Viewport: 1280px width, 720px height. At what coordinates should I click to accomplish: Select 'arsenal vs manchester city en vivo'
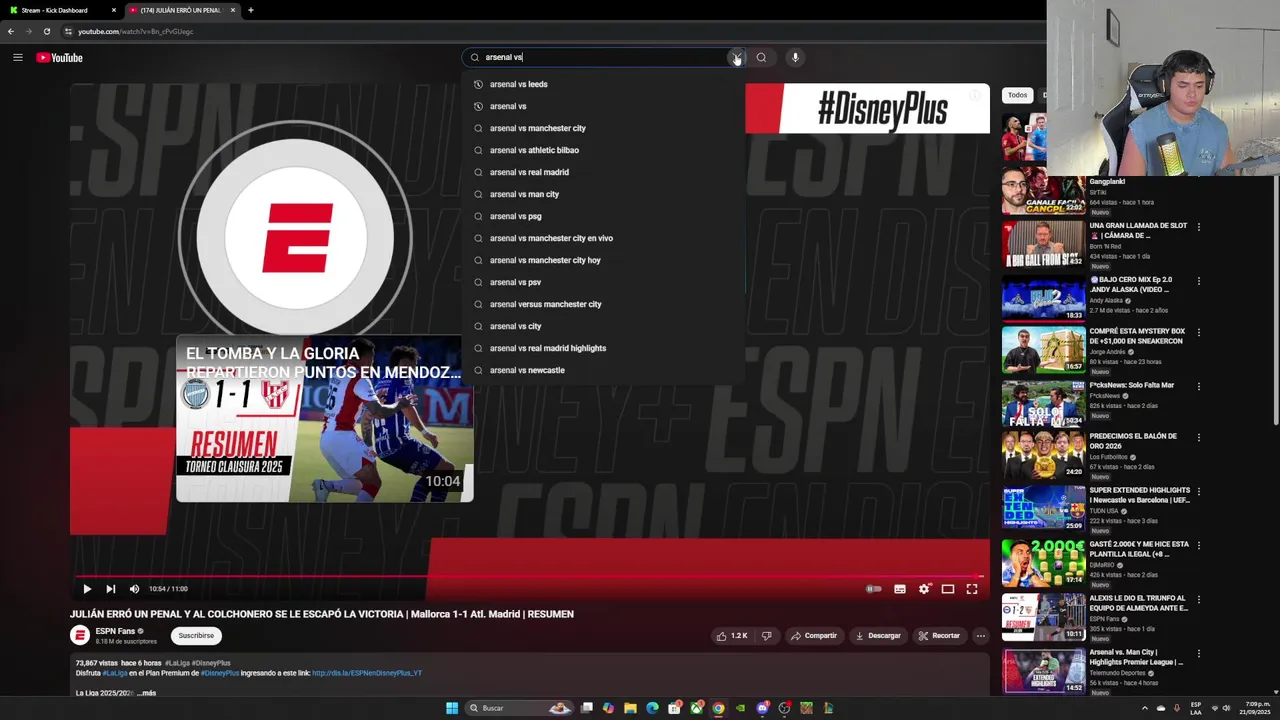click(x=604, y=238)
